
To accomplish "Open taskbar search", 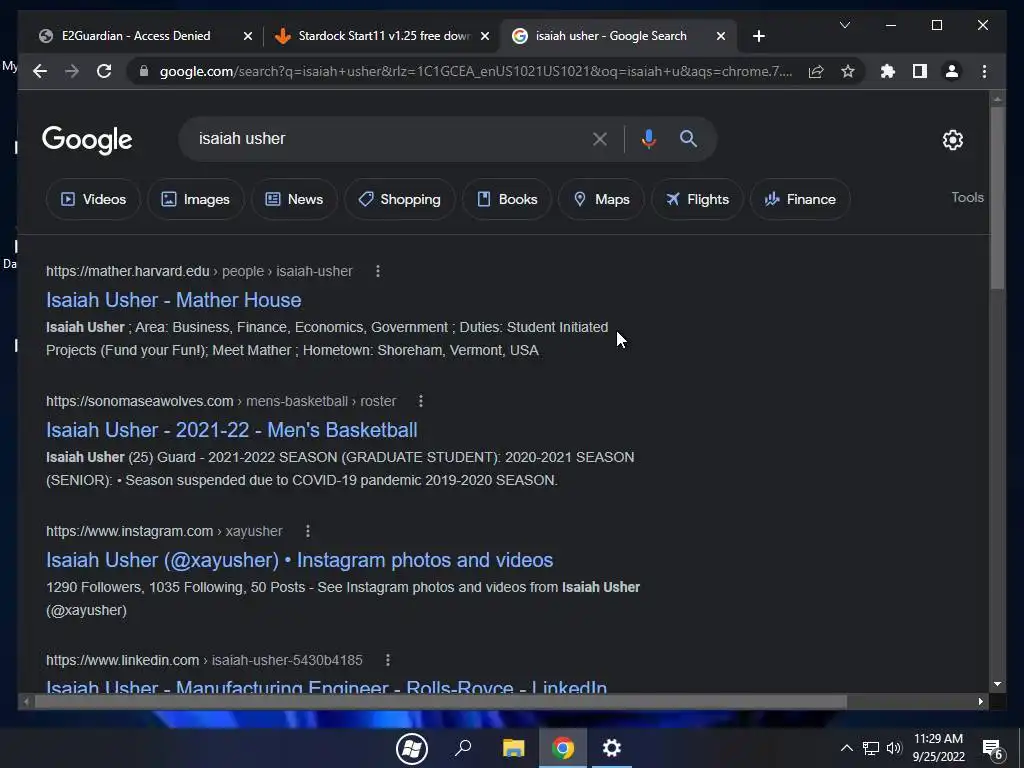I will pyautogui.click(x=463, y=748).
